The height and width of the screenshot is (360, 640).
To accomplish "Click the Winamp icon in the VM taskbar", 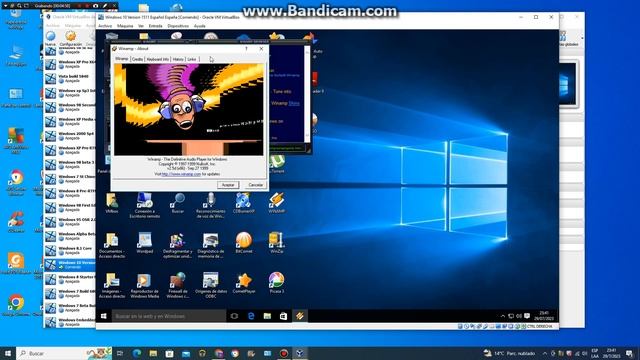I will click(300, 316).
